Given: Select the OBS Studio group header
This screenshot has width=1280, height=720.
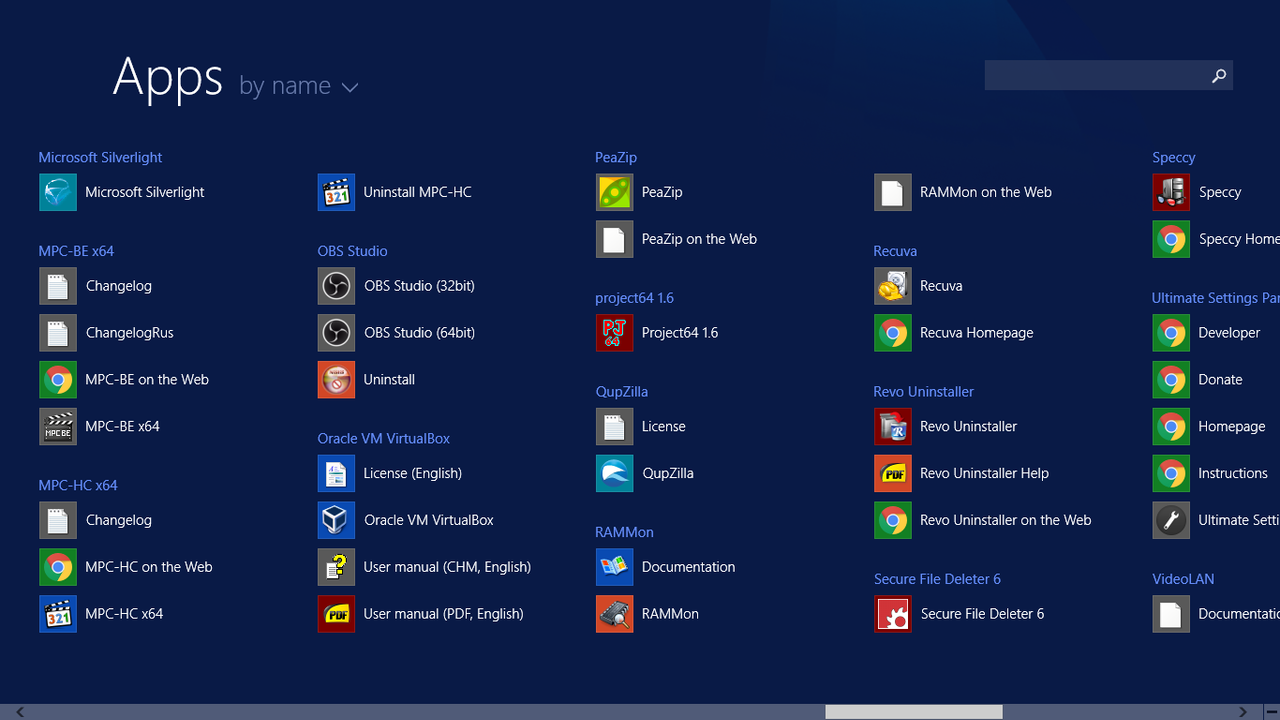Looking at the screenshot, I should tap(352, 251).
